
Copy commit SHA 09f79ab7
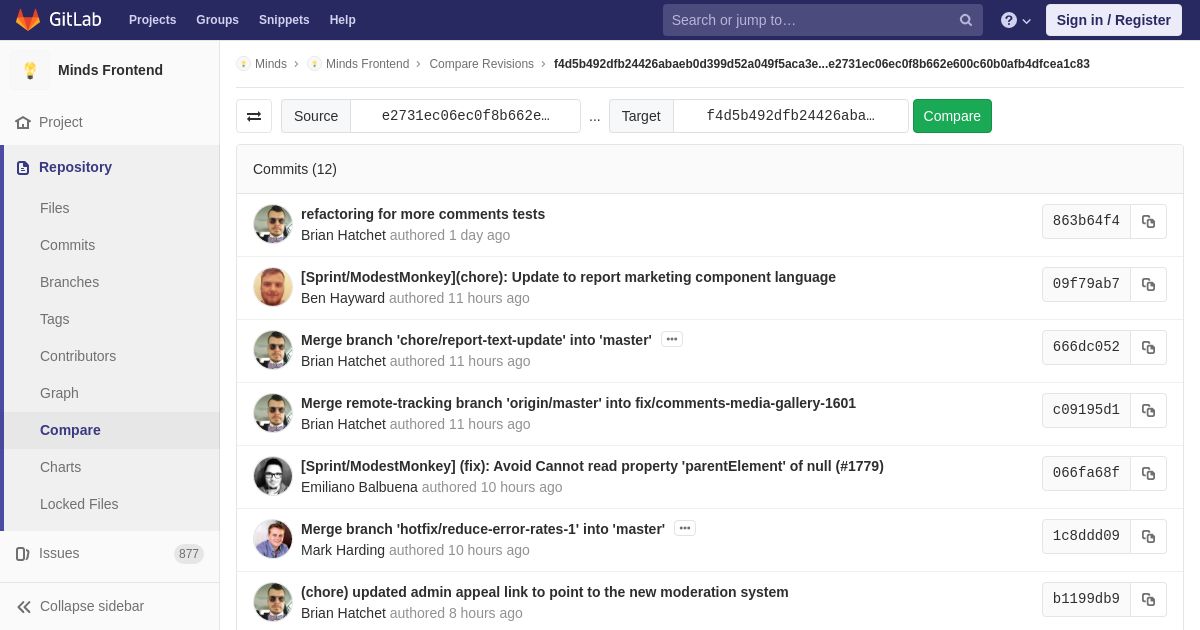click(1148, 284)
